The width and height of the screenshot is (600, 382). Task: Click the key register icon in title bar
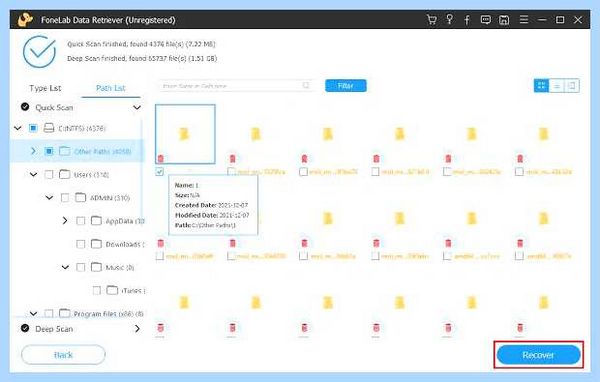tap(450, 20)
